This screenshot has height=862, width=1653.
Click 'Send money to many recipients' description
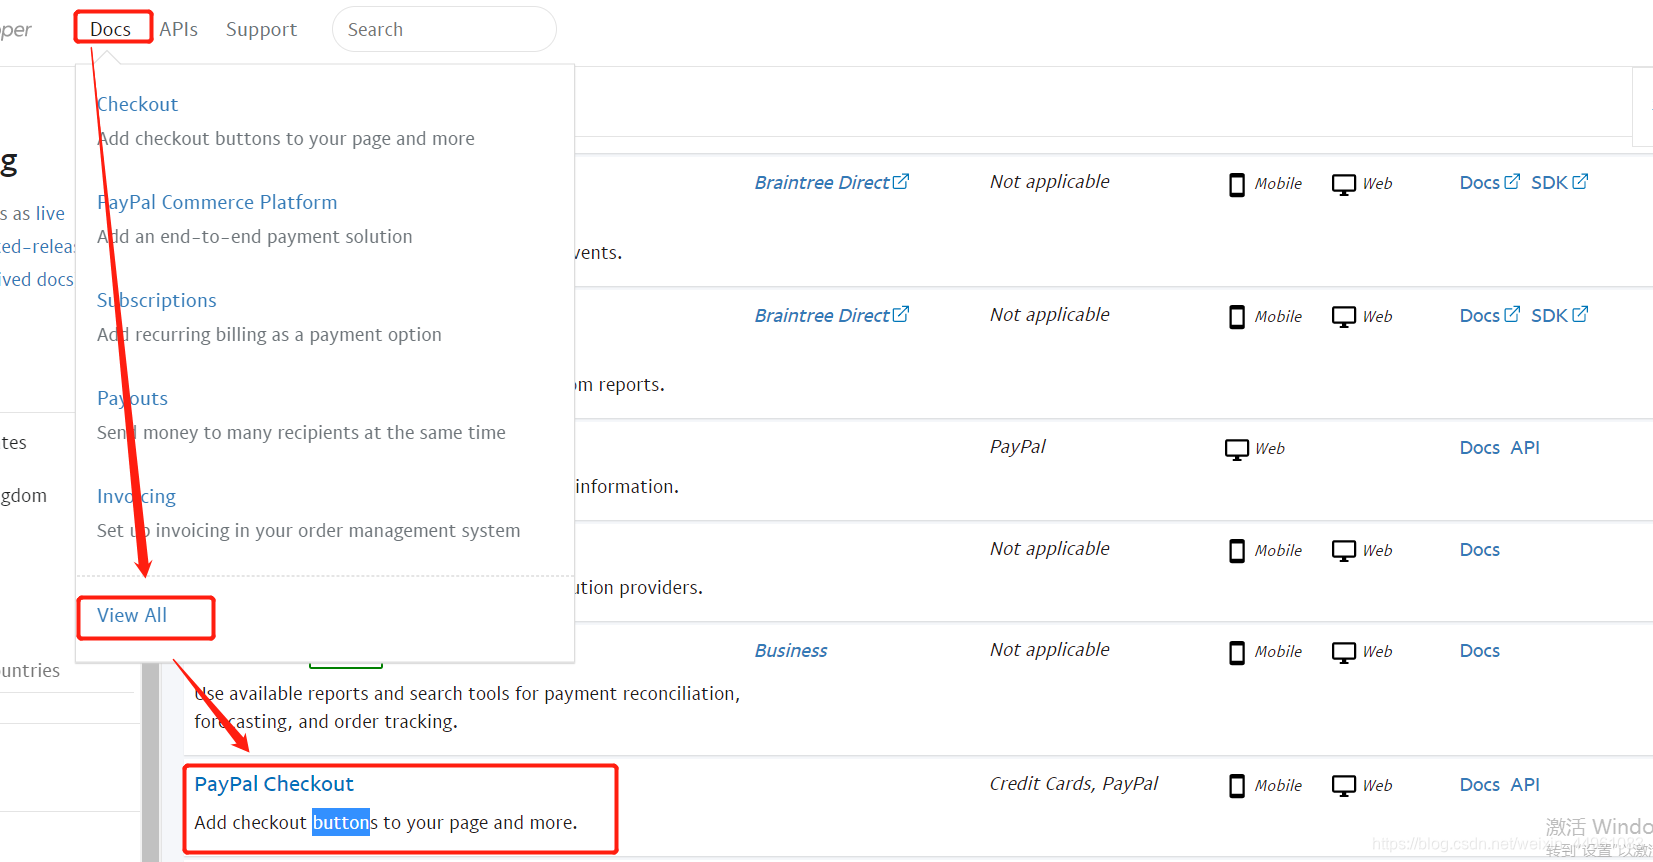(301, 432)
